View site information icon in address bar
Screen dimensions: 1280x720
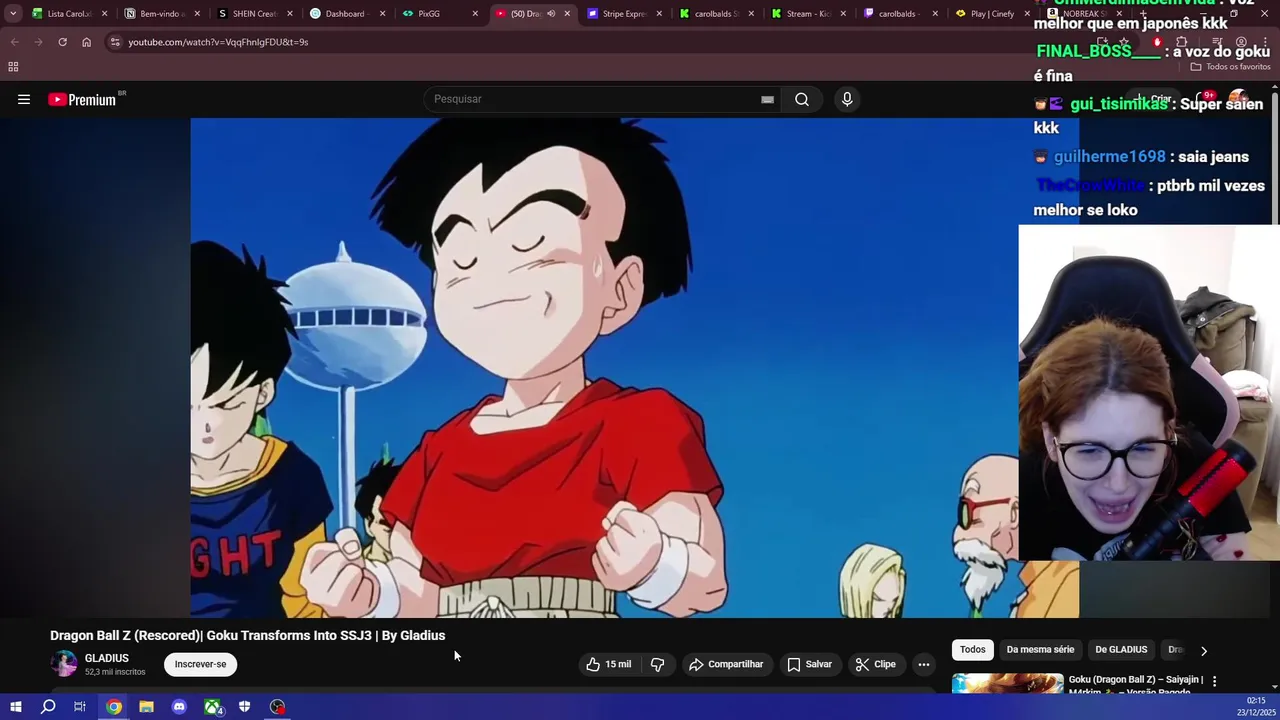pos(115,42)
